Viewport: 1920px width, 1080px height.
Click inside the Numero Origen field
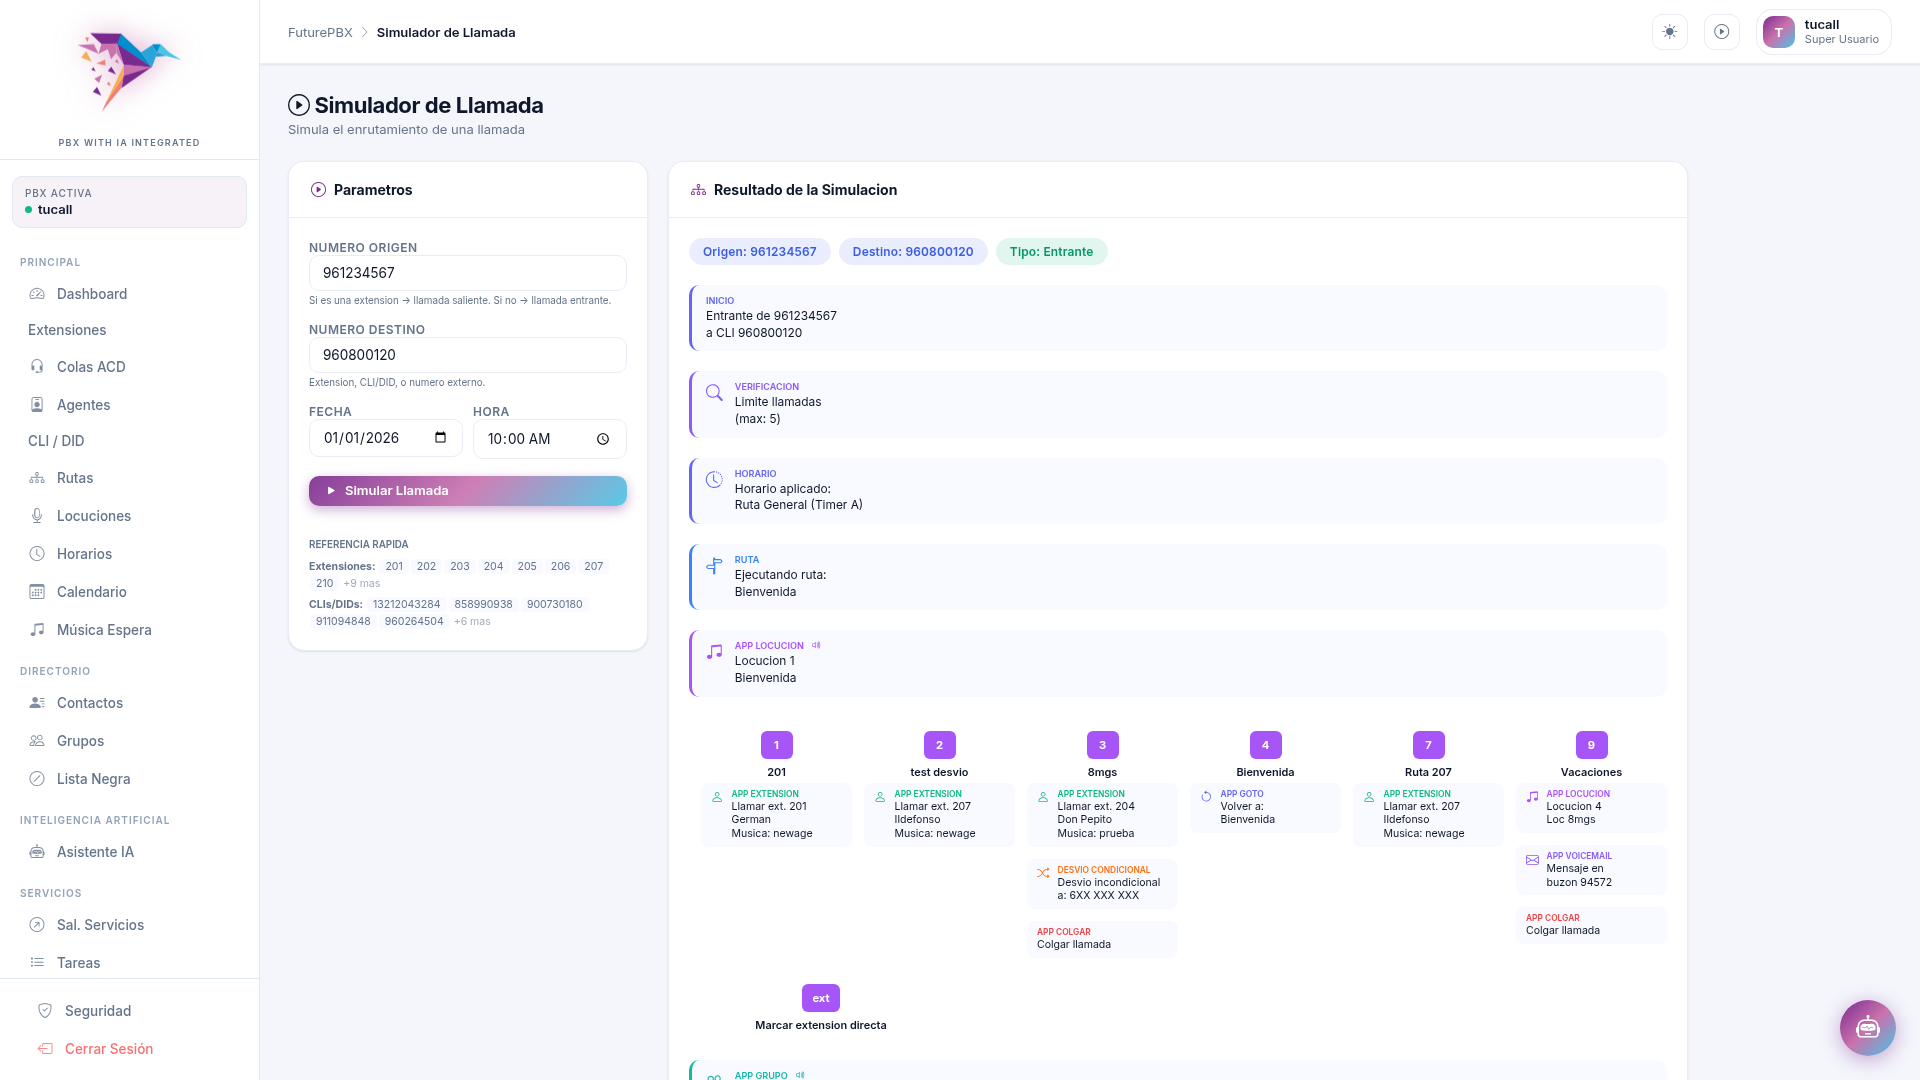(467, 273)
